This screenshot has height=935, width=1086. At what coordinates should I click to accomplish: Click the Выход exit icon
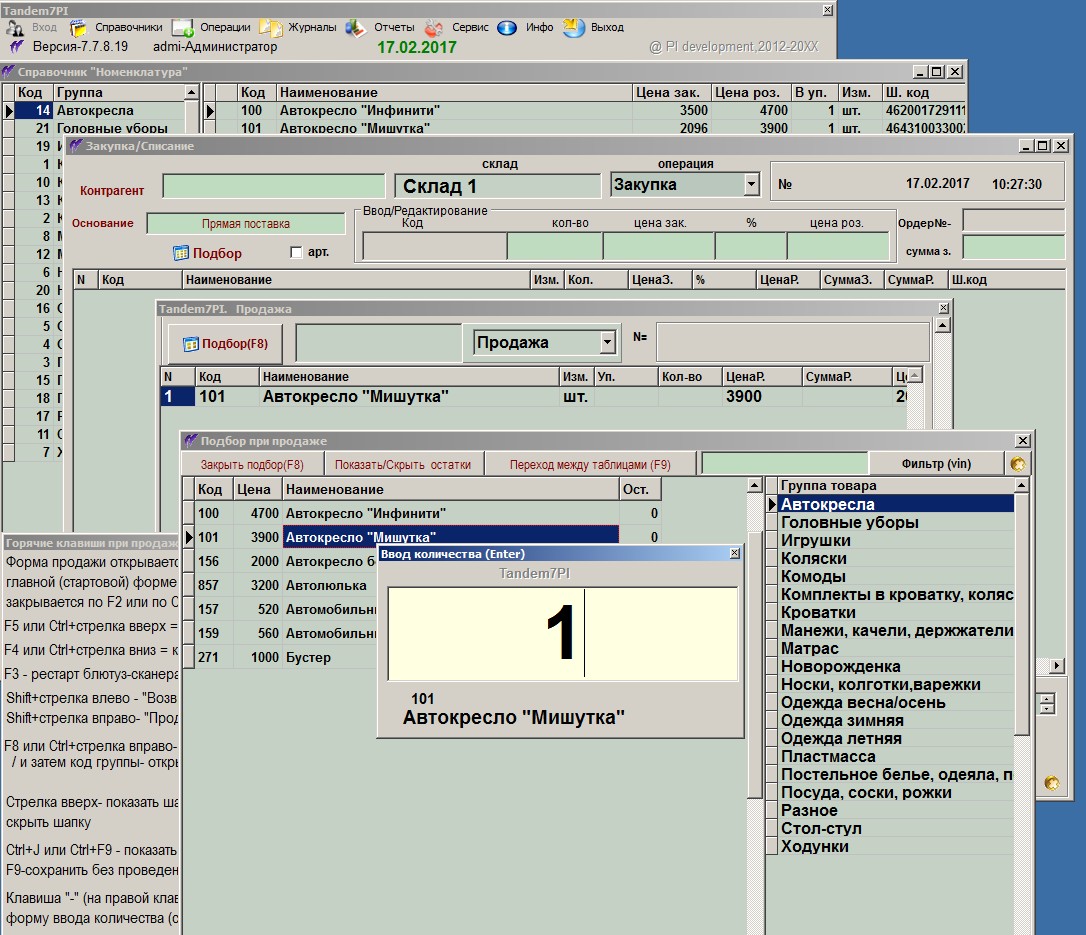(x=573, y=28)
